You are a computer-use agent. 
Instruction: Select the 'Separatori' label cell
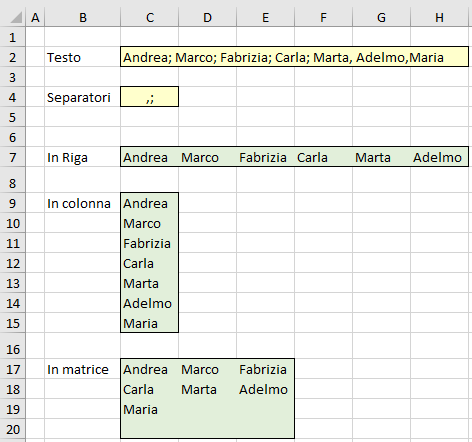82,97
